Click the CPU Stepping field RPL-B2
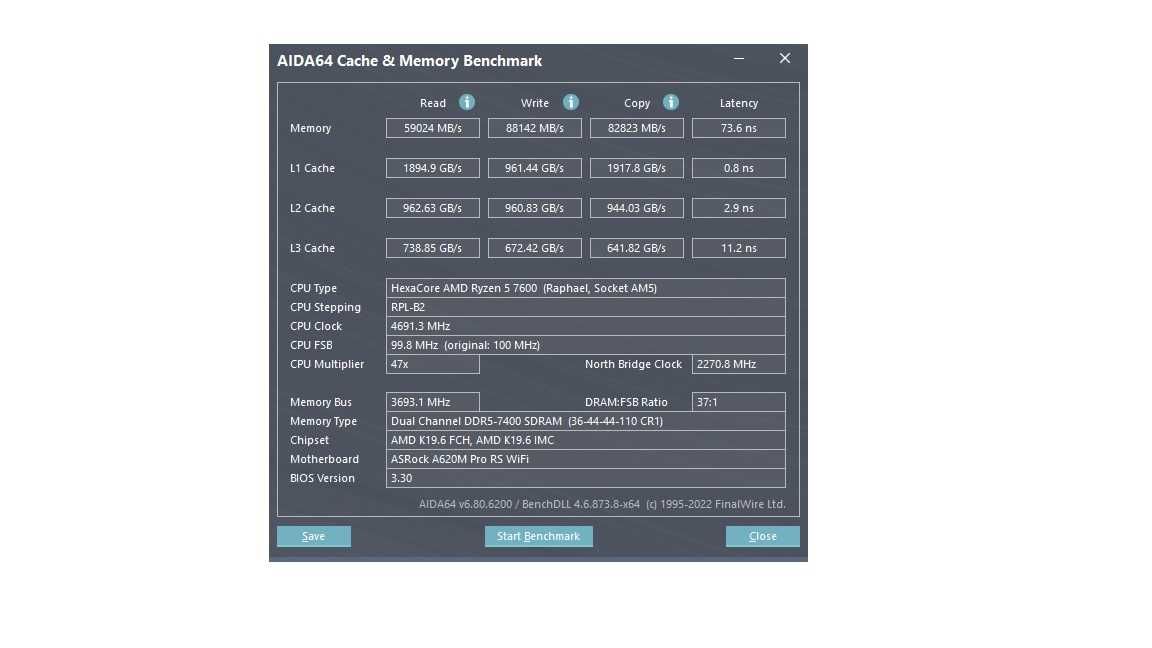This screenshot has height=648, width=1152. point(586,307)
